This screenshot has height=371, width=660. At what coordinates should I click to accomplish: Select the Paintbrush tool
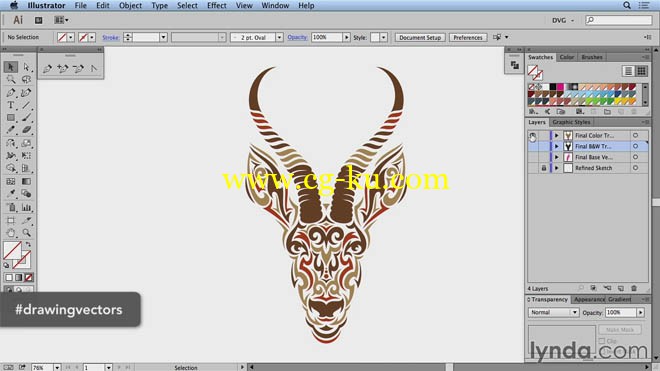(27, 118)
